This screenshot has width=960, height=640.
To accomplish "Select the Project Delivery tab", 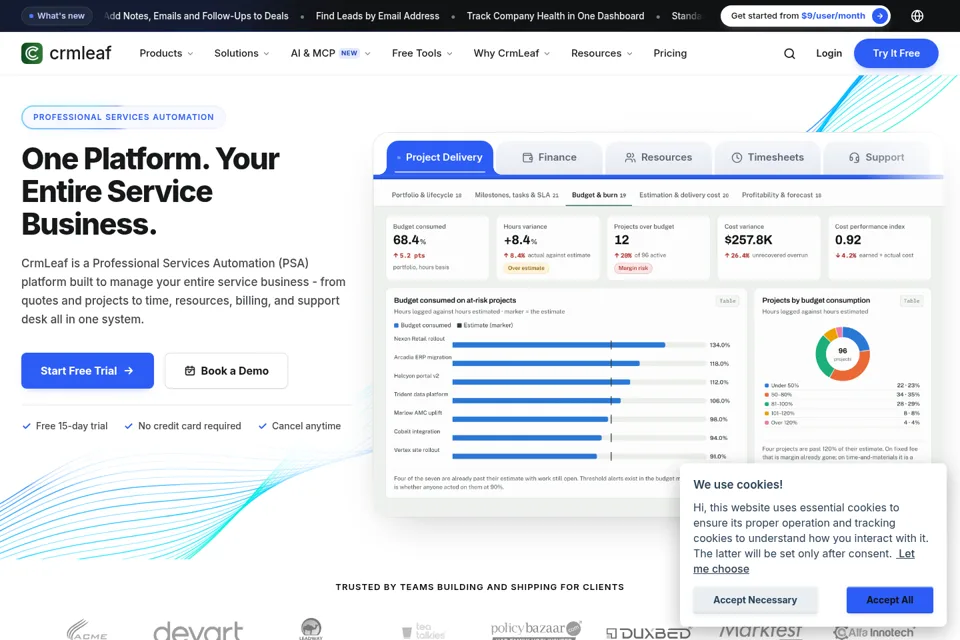I will point(440,157).
